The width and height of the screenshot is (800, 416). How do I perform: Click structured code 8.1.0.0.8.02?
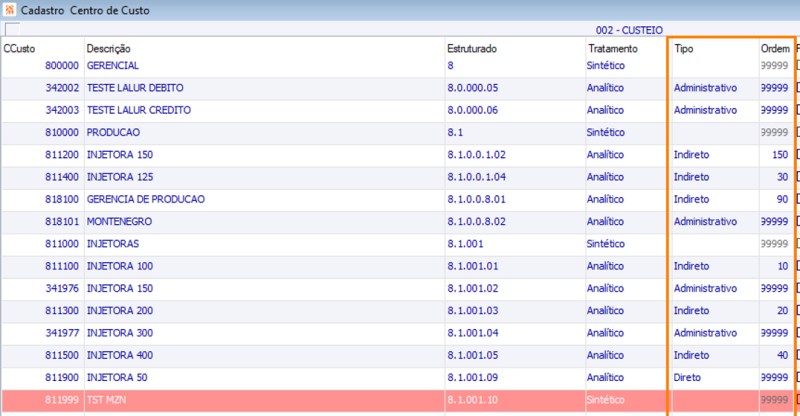coord(477,222)
